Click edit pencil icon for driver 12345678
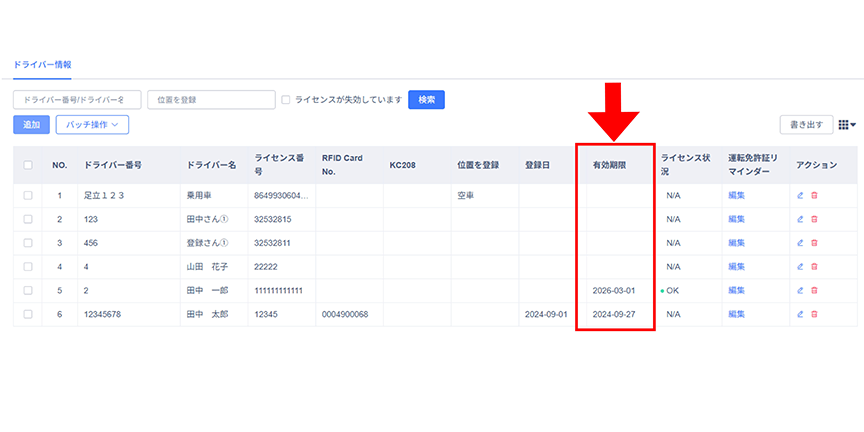The height and width of the screenshot is (432, 864). (x=800, y=314)
